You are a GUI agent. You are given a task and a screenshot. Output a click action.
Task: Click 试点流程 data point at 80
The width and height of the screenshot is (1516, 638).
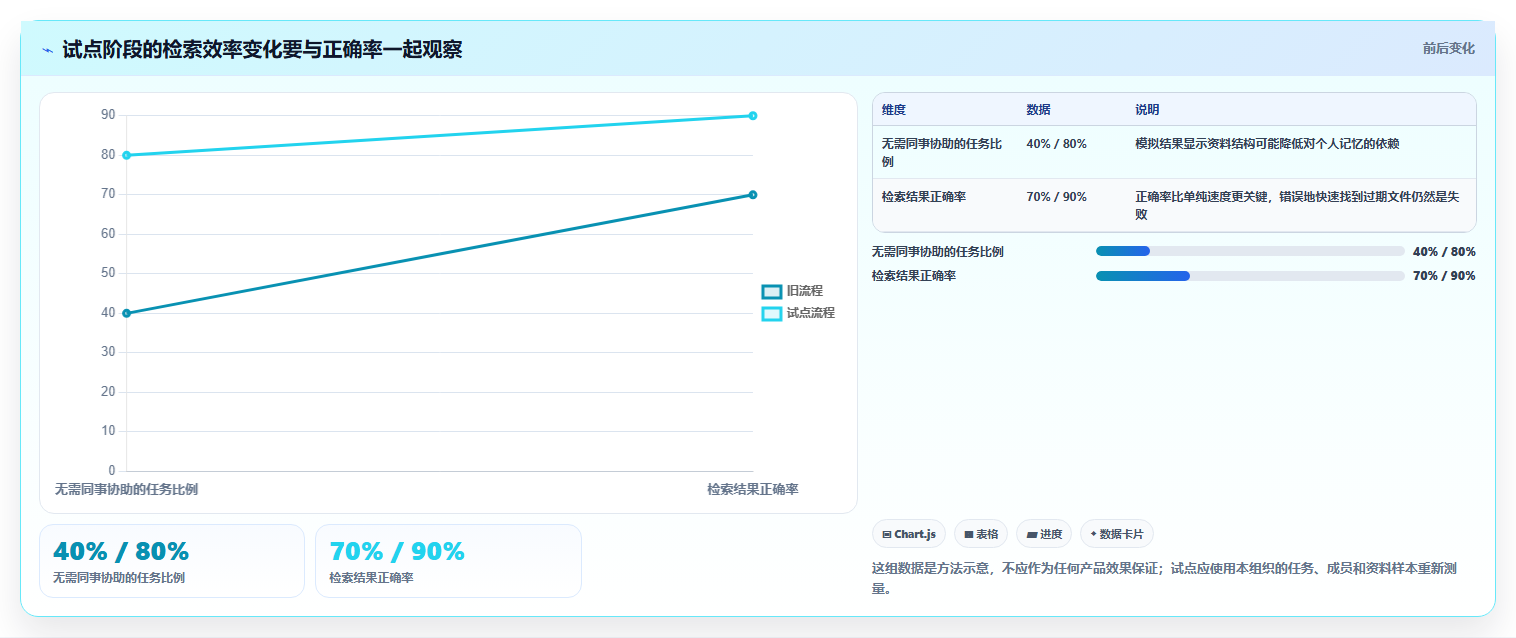(x=126, y=155)
